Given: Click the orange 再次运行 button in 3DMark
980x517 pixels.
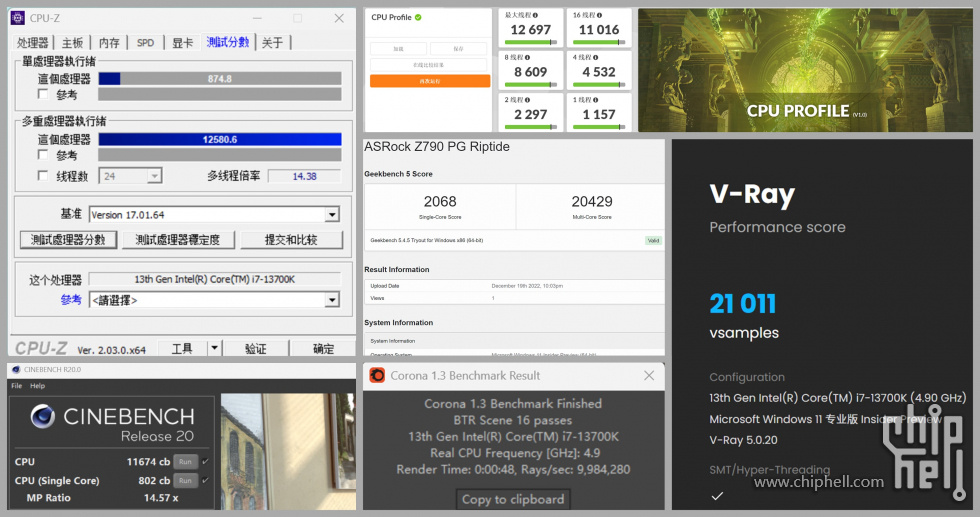Looking at the screenshot, I should click(x=430, y=81).
